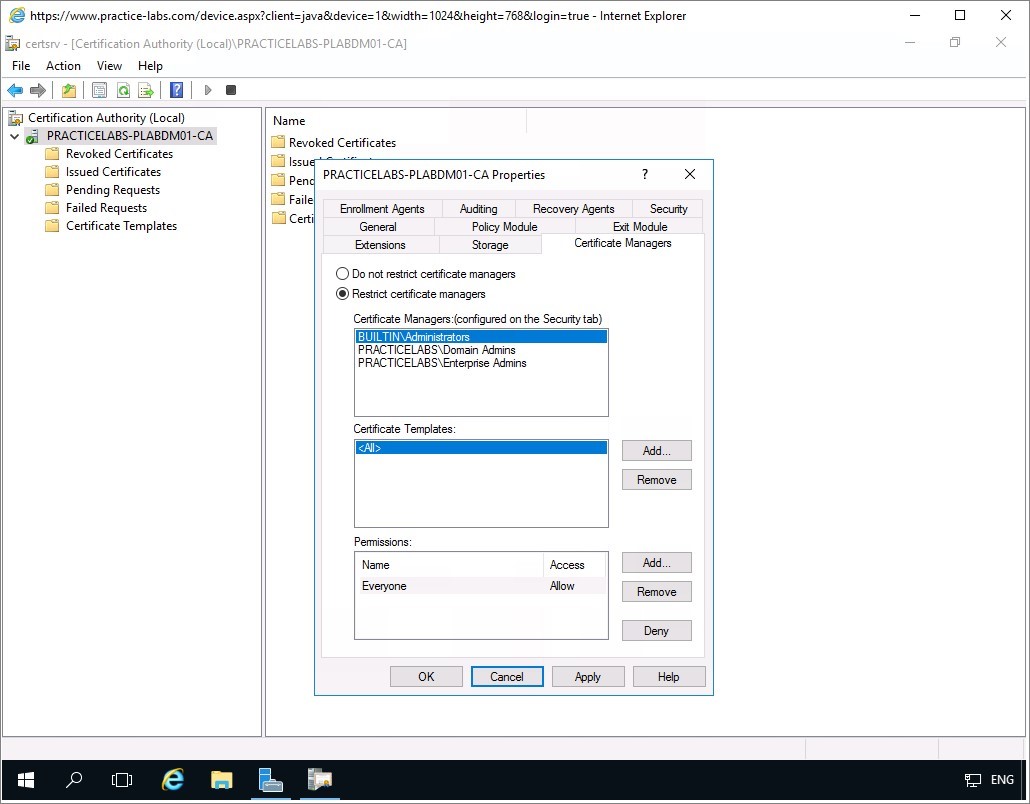Click Cancel in the Properties dialog

pos(507,677)
